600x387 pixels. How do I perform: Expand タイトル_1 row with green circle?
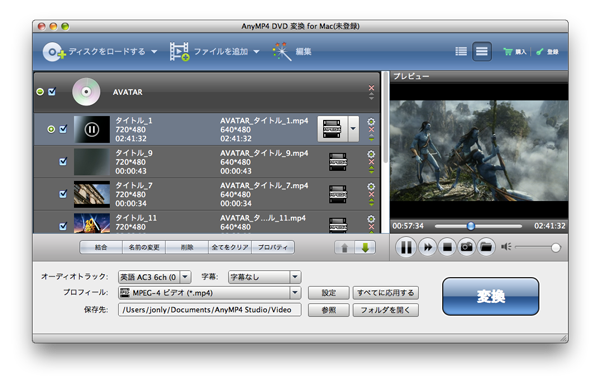point(51,129)
